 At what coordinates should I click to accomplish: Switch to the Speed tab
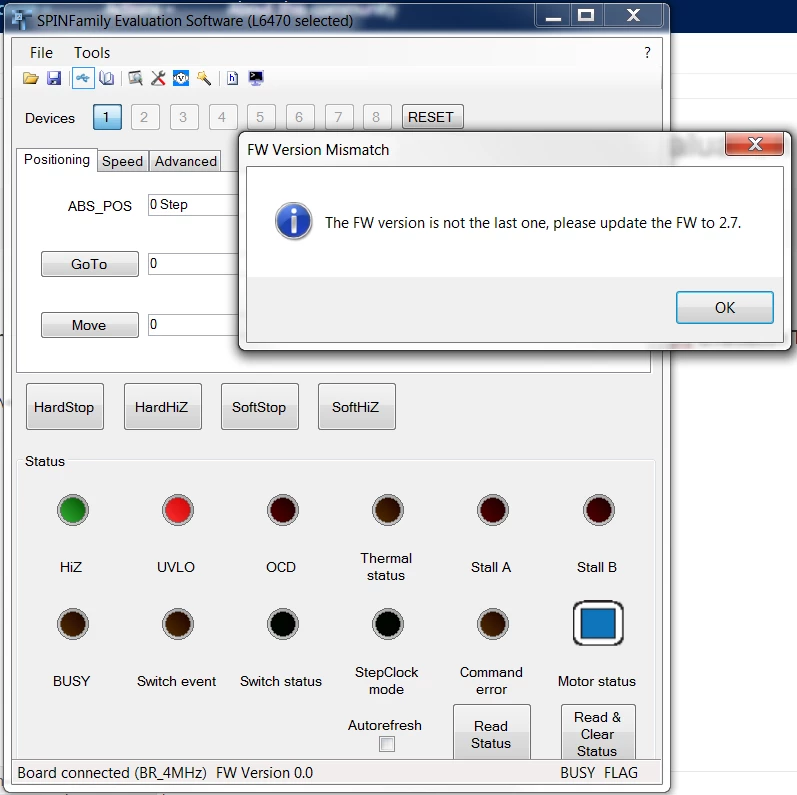tap(122, 161)
